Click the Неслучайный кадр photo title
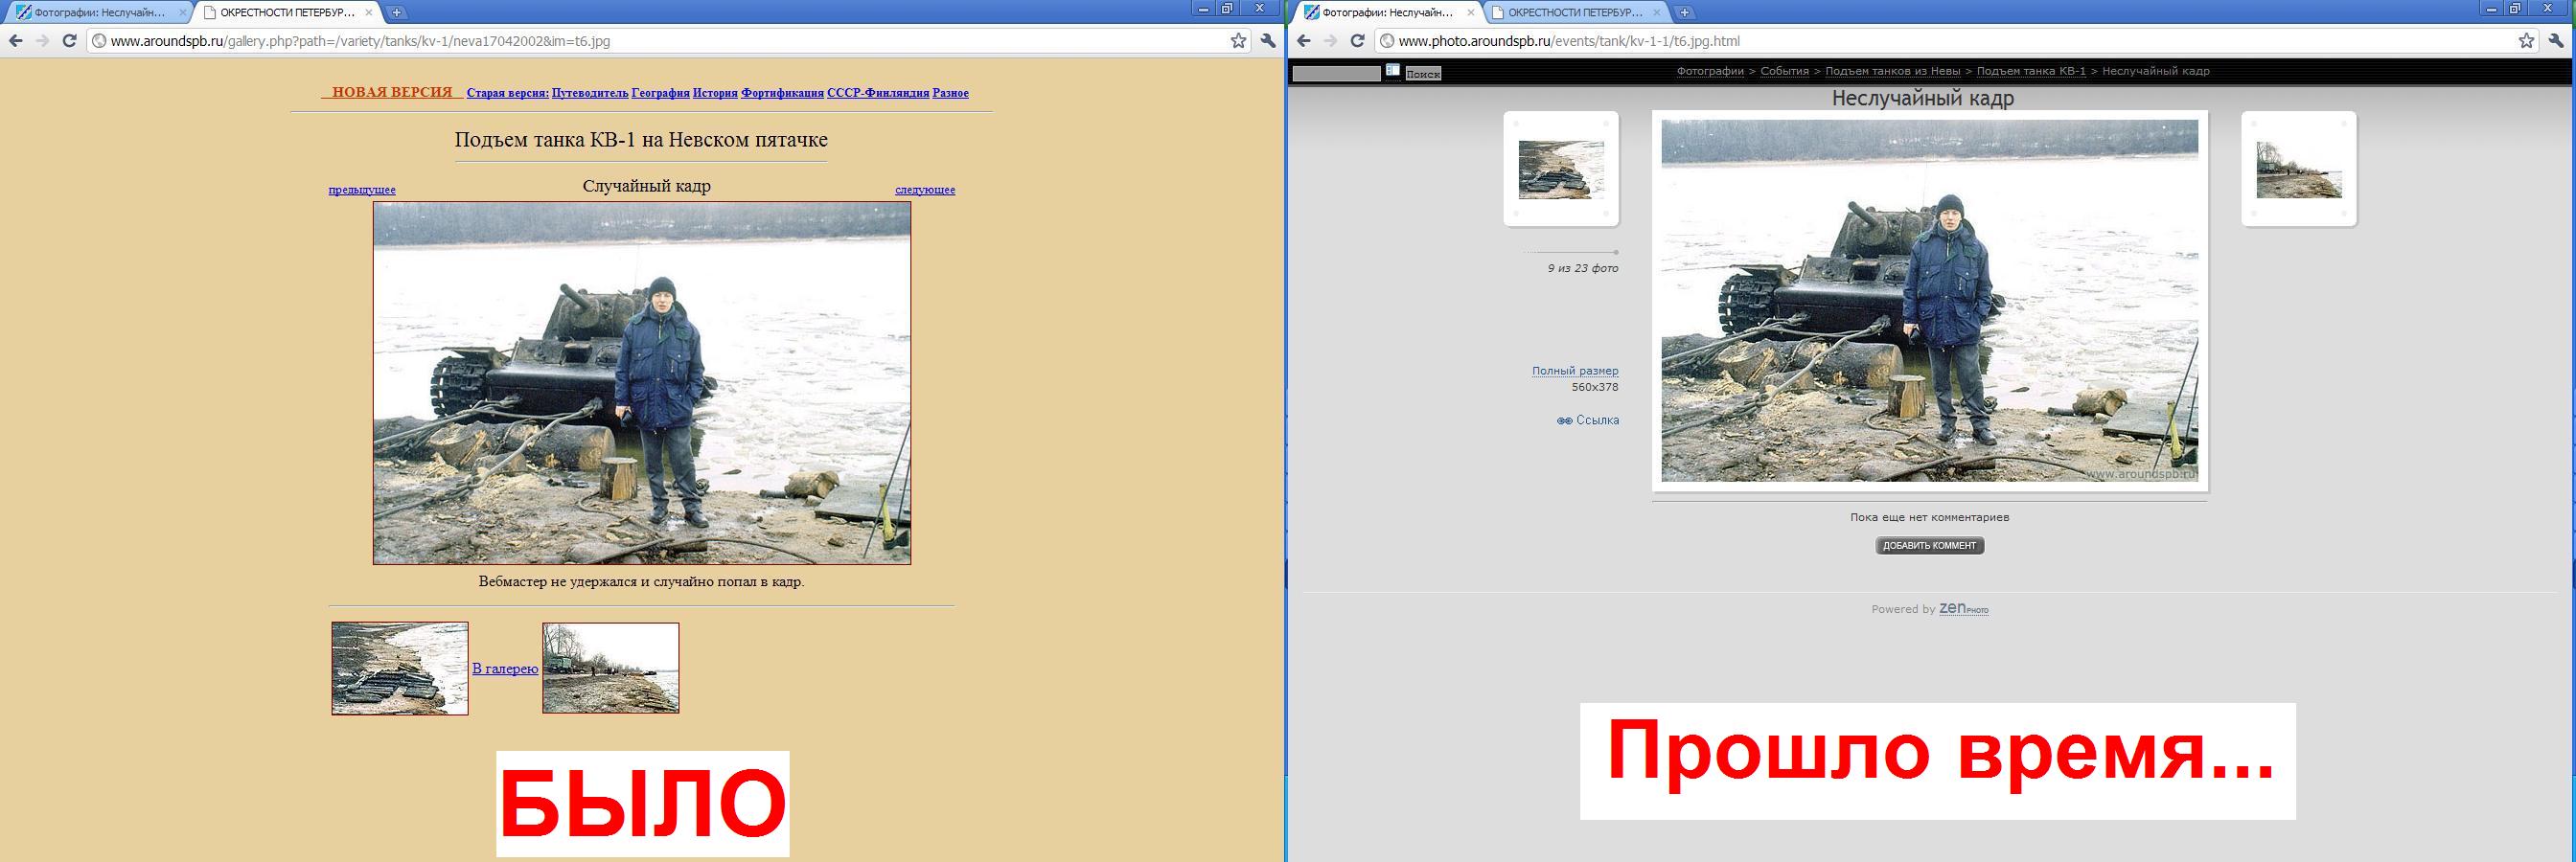The height and width of the screenshot is (862, 2576). click(1923, 98)
